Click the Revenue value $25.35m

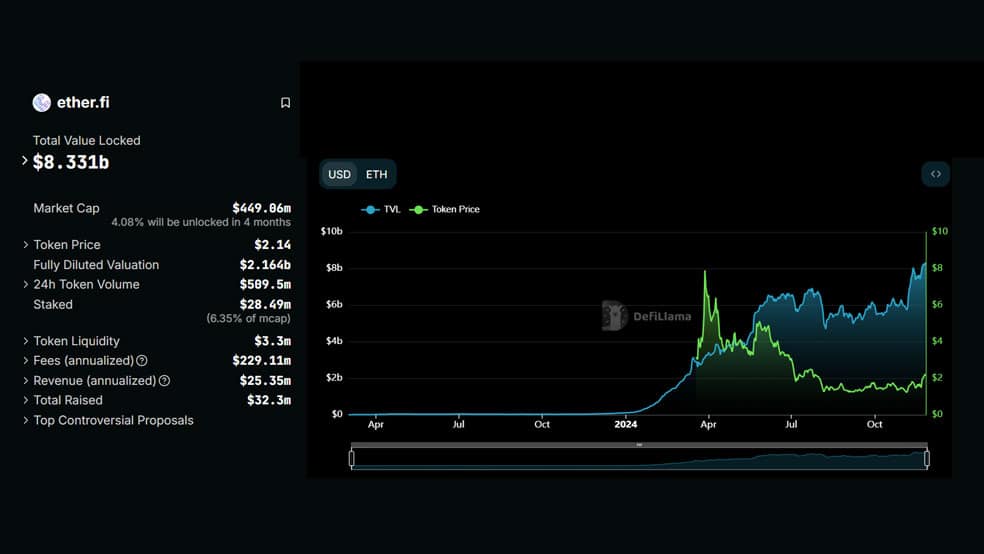pyautogui.click(x=265, y=381)
